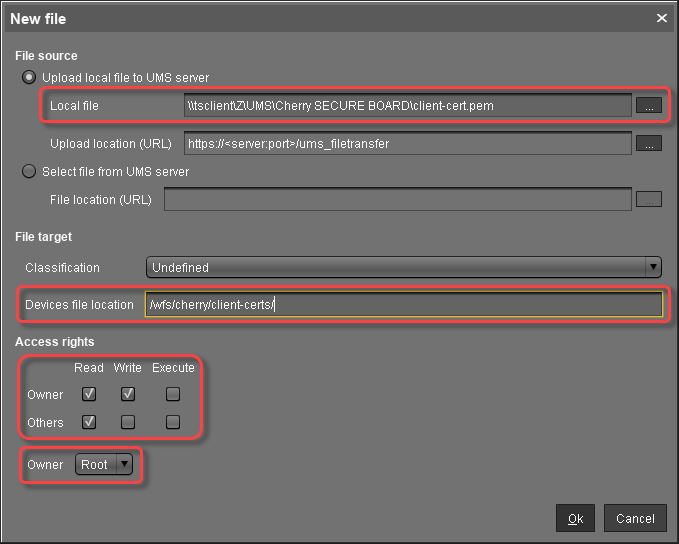Click the browse button beside File location
Viewport: 679px width, 544px height.
[x=649, y=200]
